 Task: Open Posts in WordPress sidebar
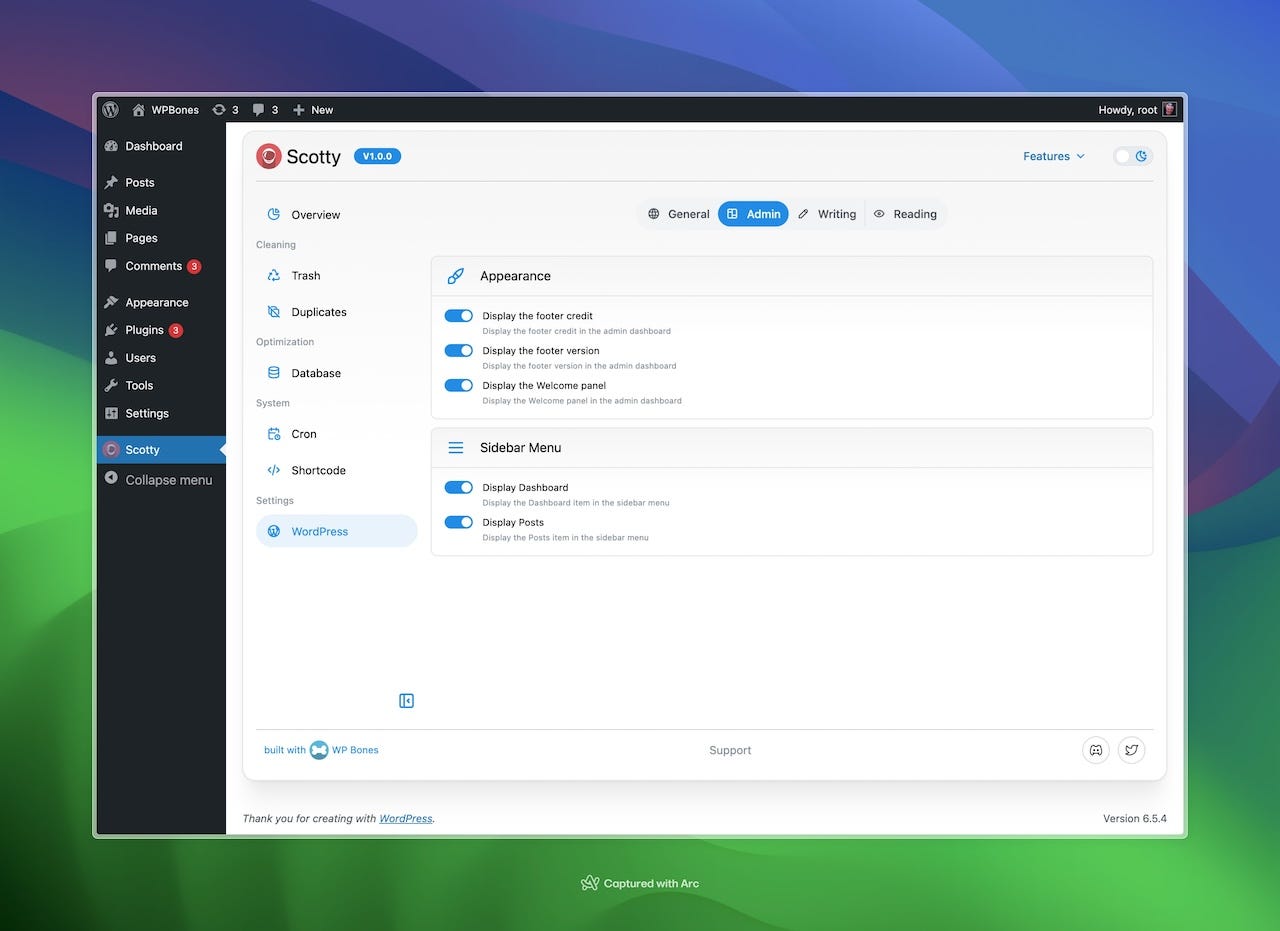tap(161, 182)
